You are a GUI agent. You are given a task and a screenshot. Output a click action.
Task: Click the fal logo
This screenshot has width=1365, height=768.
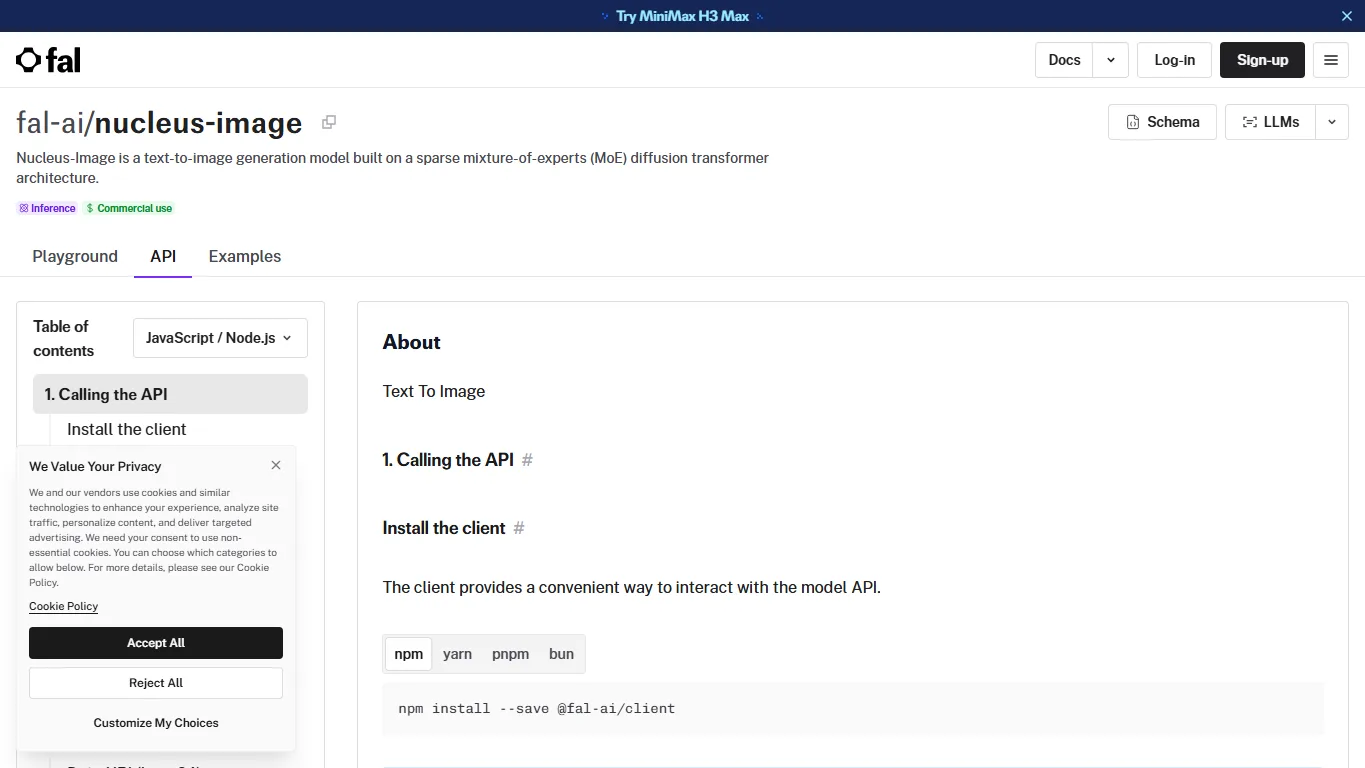pyautogui.click(x=48, y=60)
